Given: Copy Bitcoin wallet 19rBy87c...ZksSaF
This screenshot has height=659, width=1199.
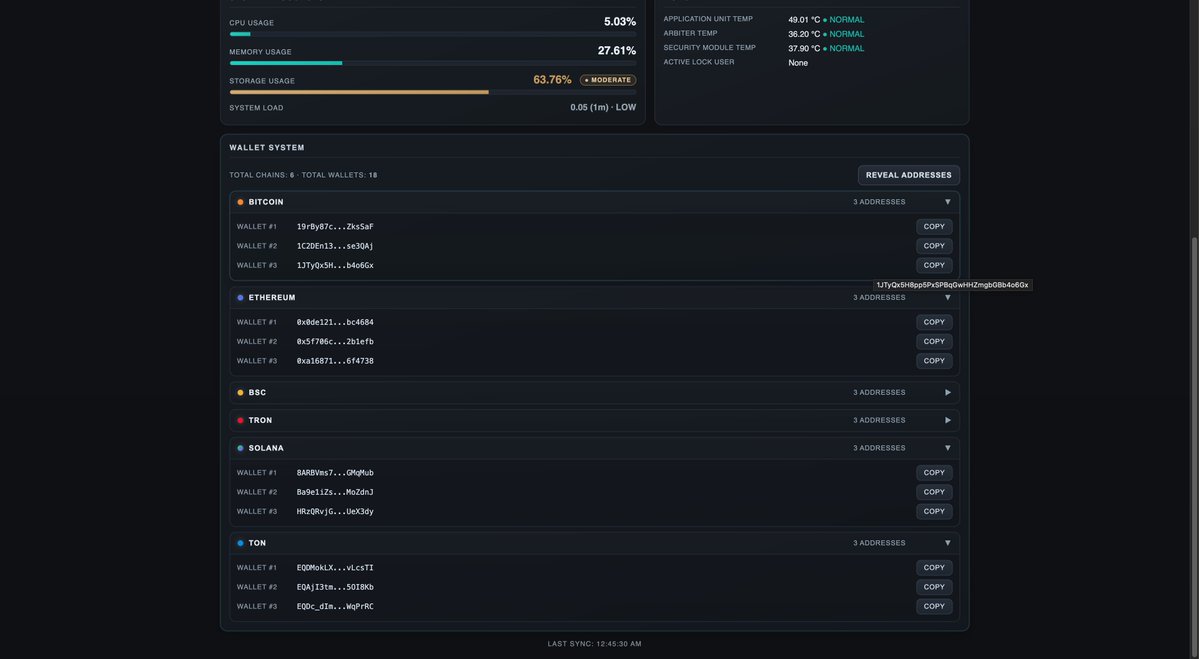Looking at the screenshot, I should tap(934, 226).
